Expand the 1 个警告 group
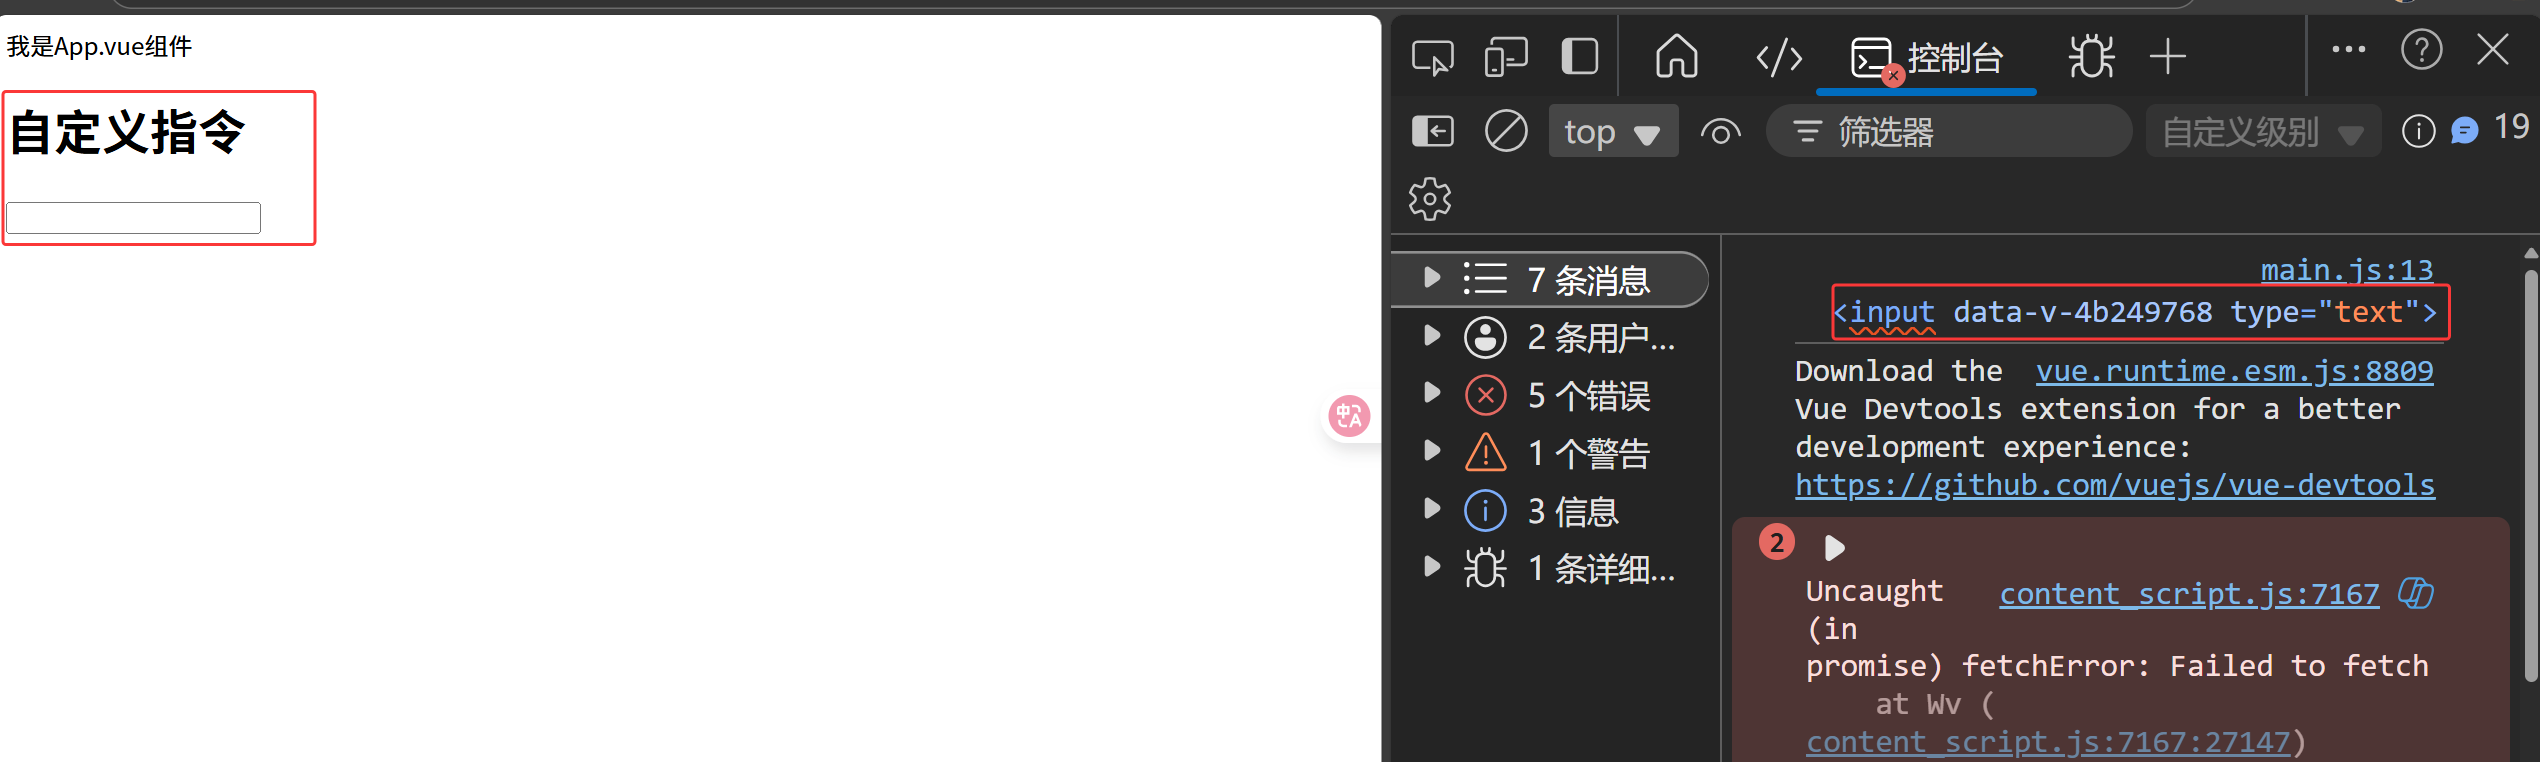This screenshot has height=762, width=2540. click(x=1432, y=451)
